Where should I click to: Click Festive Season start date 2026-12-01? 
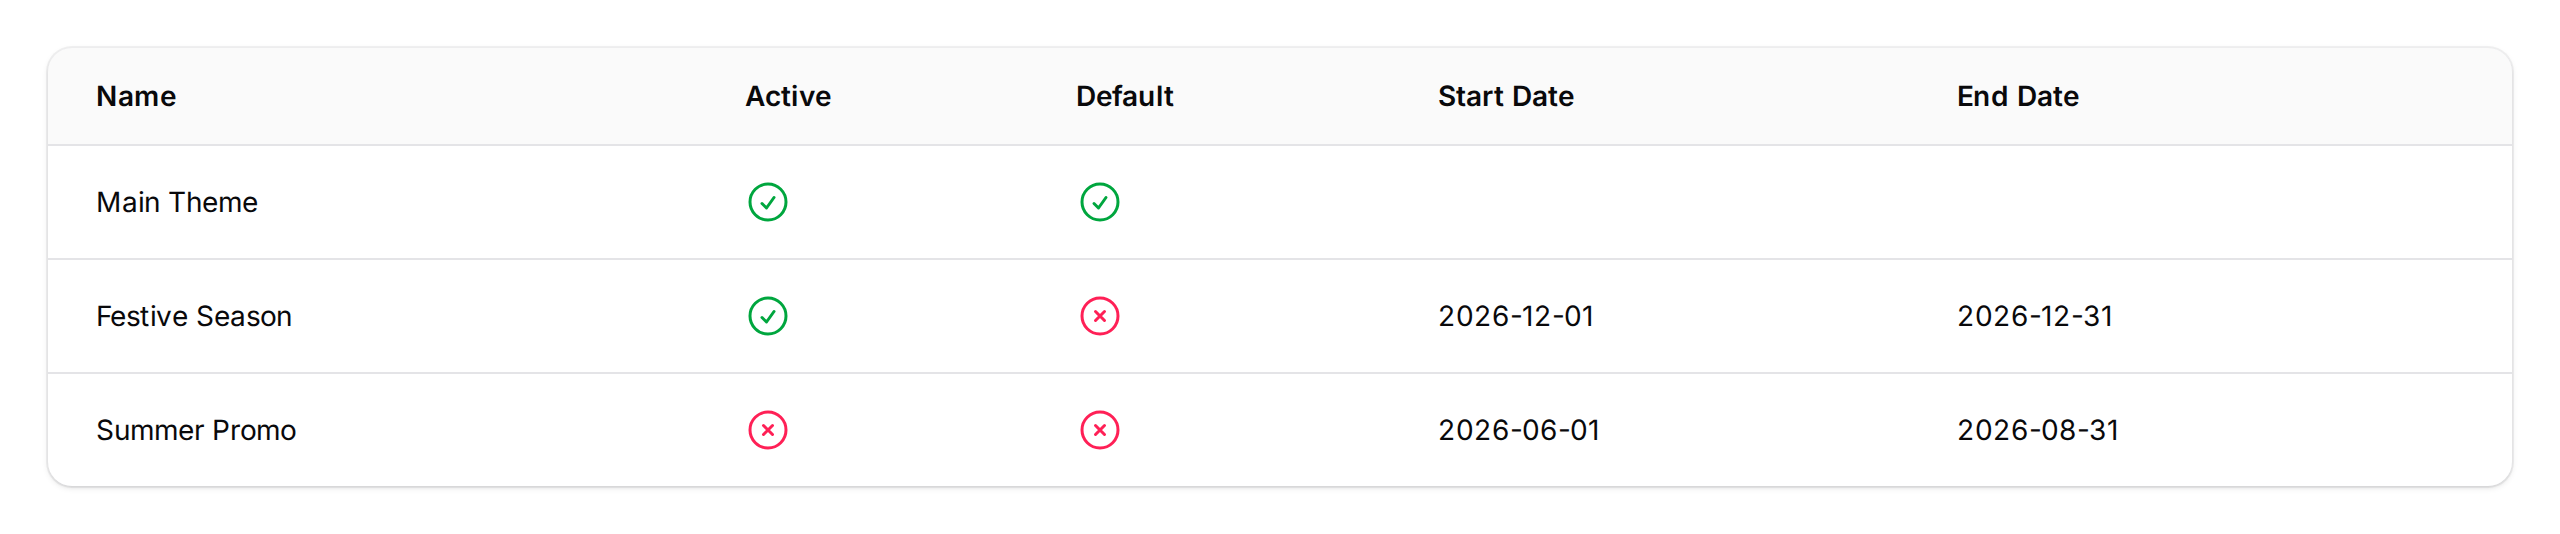click(1516, 316)
